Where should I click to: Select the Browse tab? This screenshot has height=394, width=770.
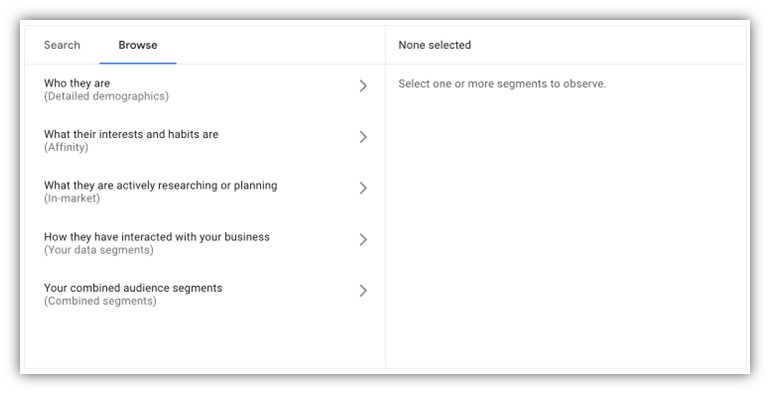pos(138,45)
